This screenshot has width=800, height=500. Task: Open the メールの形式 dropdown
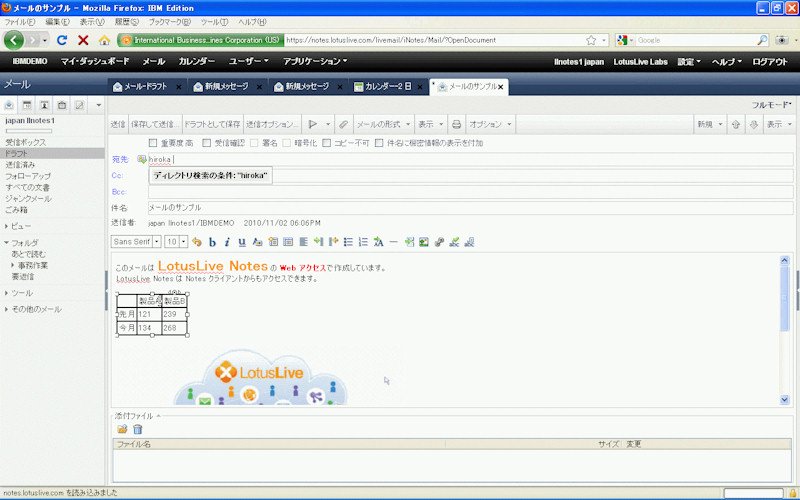pyautogui.click(x=383, y=124)
